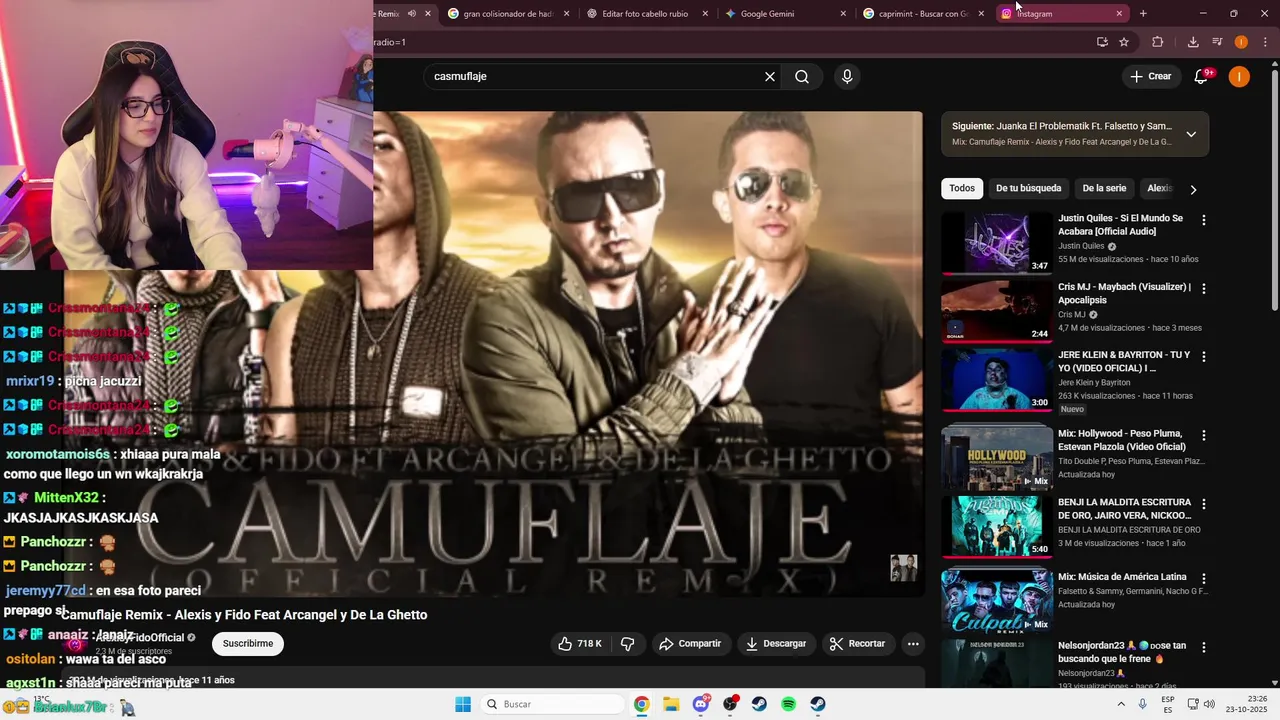The image size is (1280, 720).
Task: Mute the playing Remix tab speaker icon
Action: pyautogui.click(x=411, y=14)
